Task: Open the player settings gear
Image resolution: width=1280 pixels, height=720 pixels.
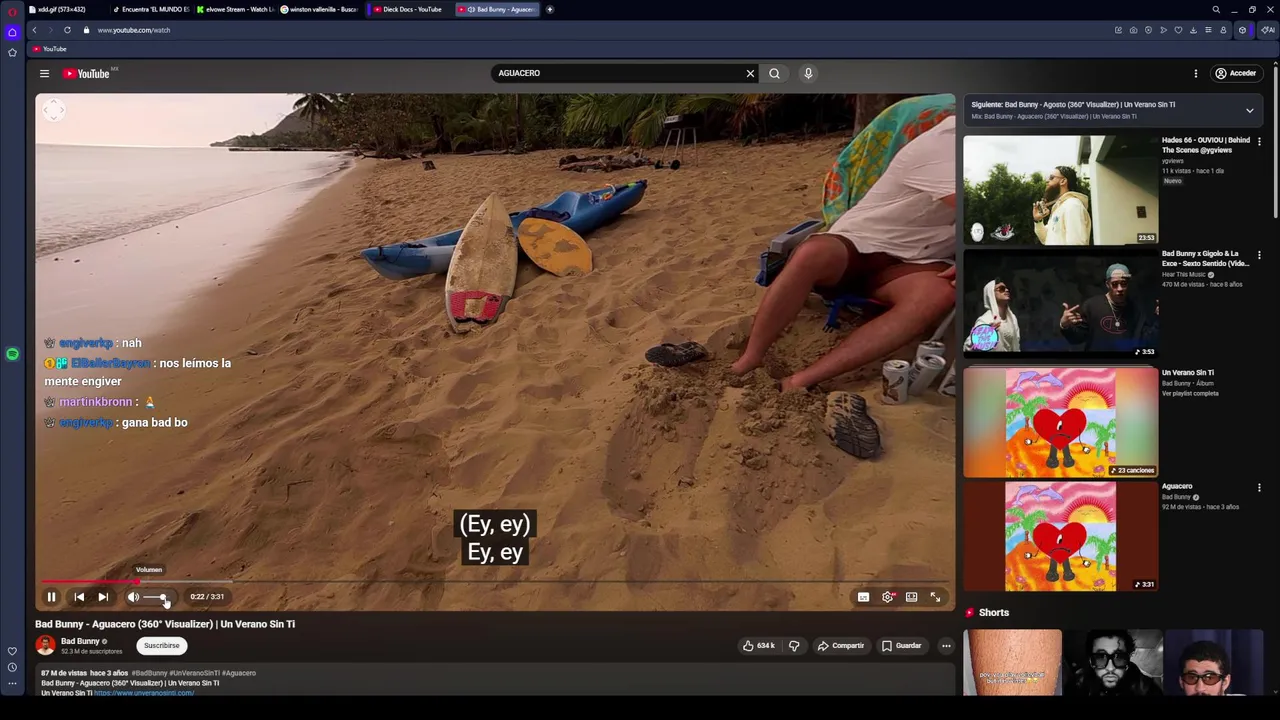Action: coord(887,597)
